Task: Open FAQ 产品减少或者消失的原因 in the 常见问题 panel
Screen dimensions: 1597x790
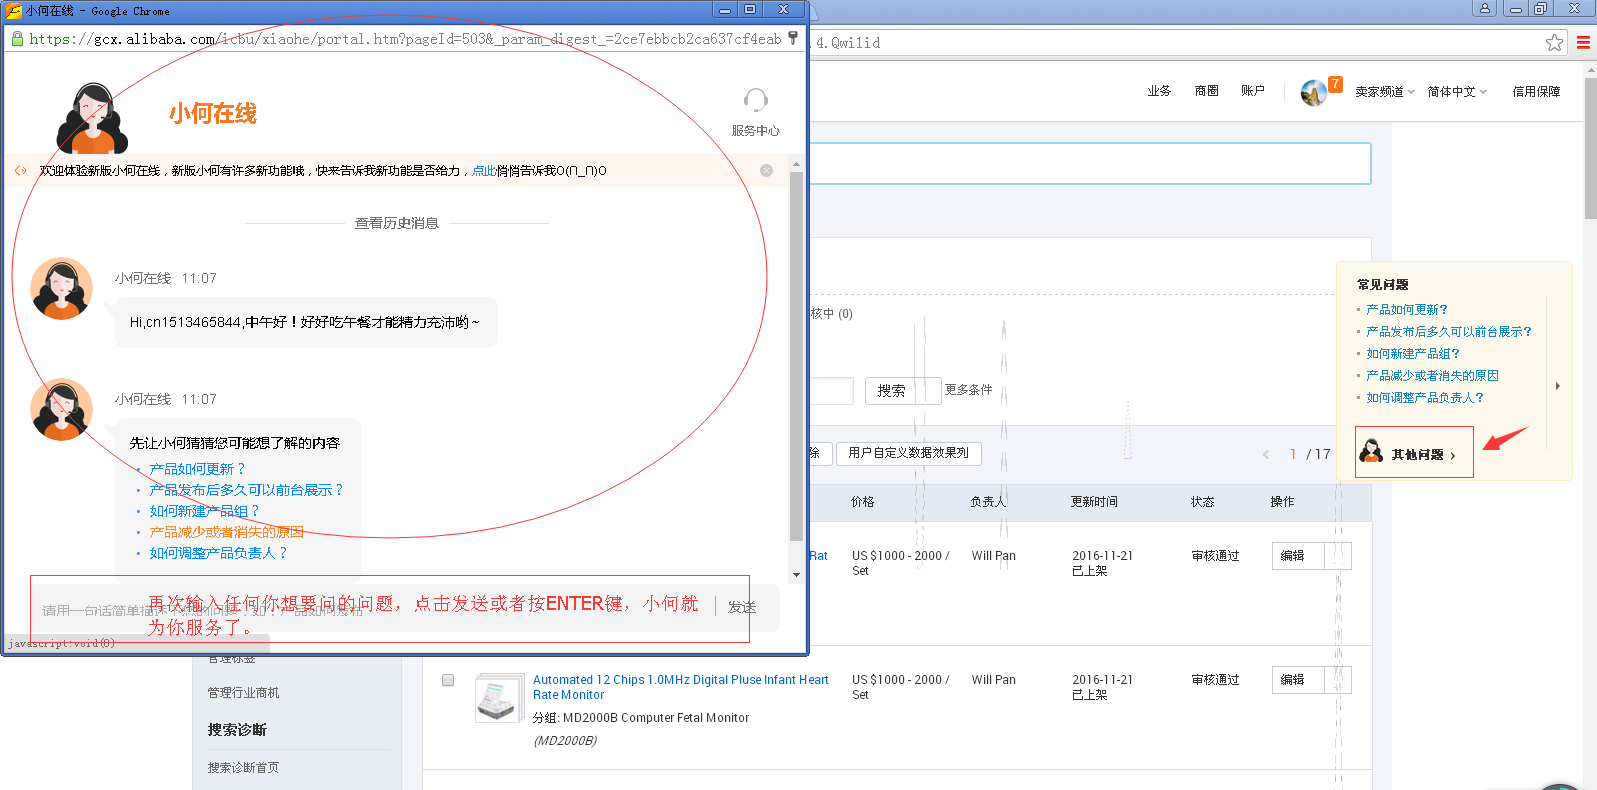Action: coord(1432,376)
